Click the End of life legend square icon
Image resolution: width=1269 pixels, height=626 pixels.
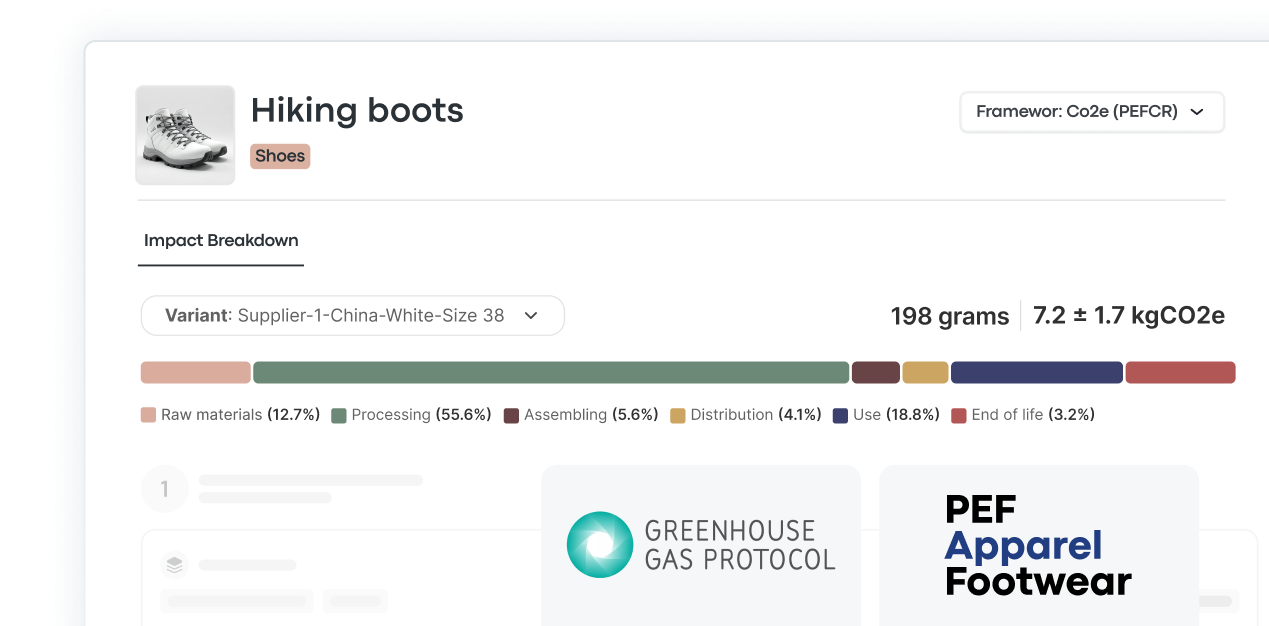coord(959,415)
